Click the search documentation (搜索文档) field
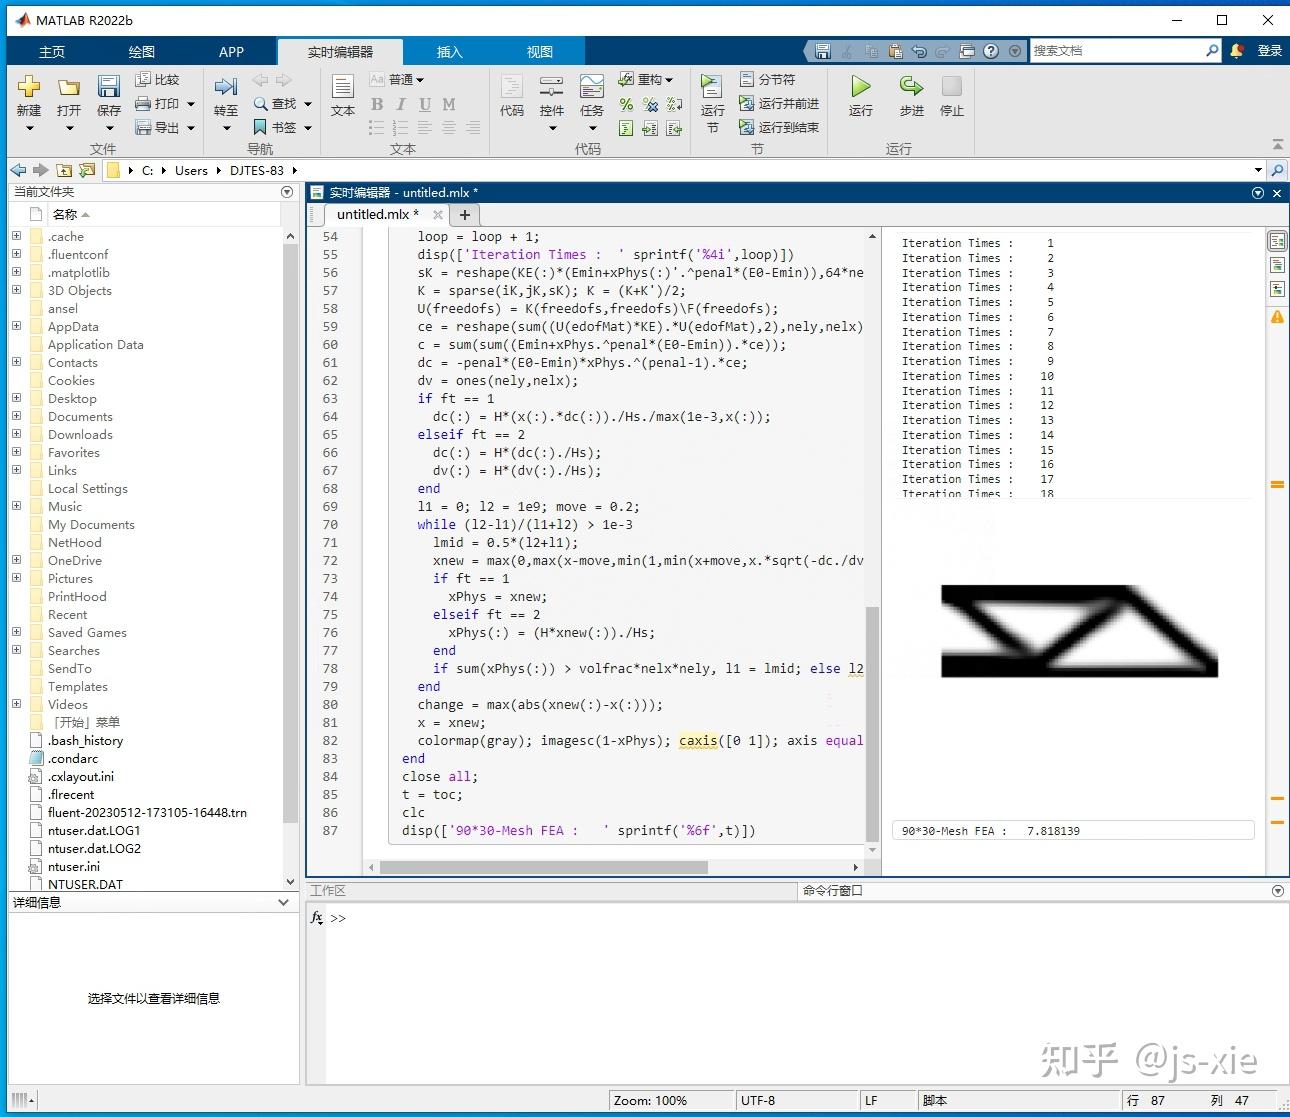Viewport: 1290px width, 1117px height. [x=1115, y=50]
